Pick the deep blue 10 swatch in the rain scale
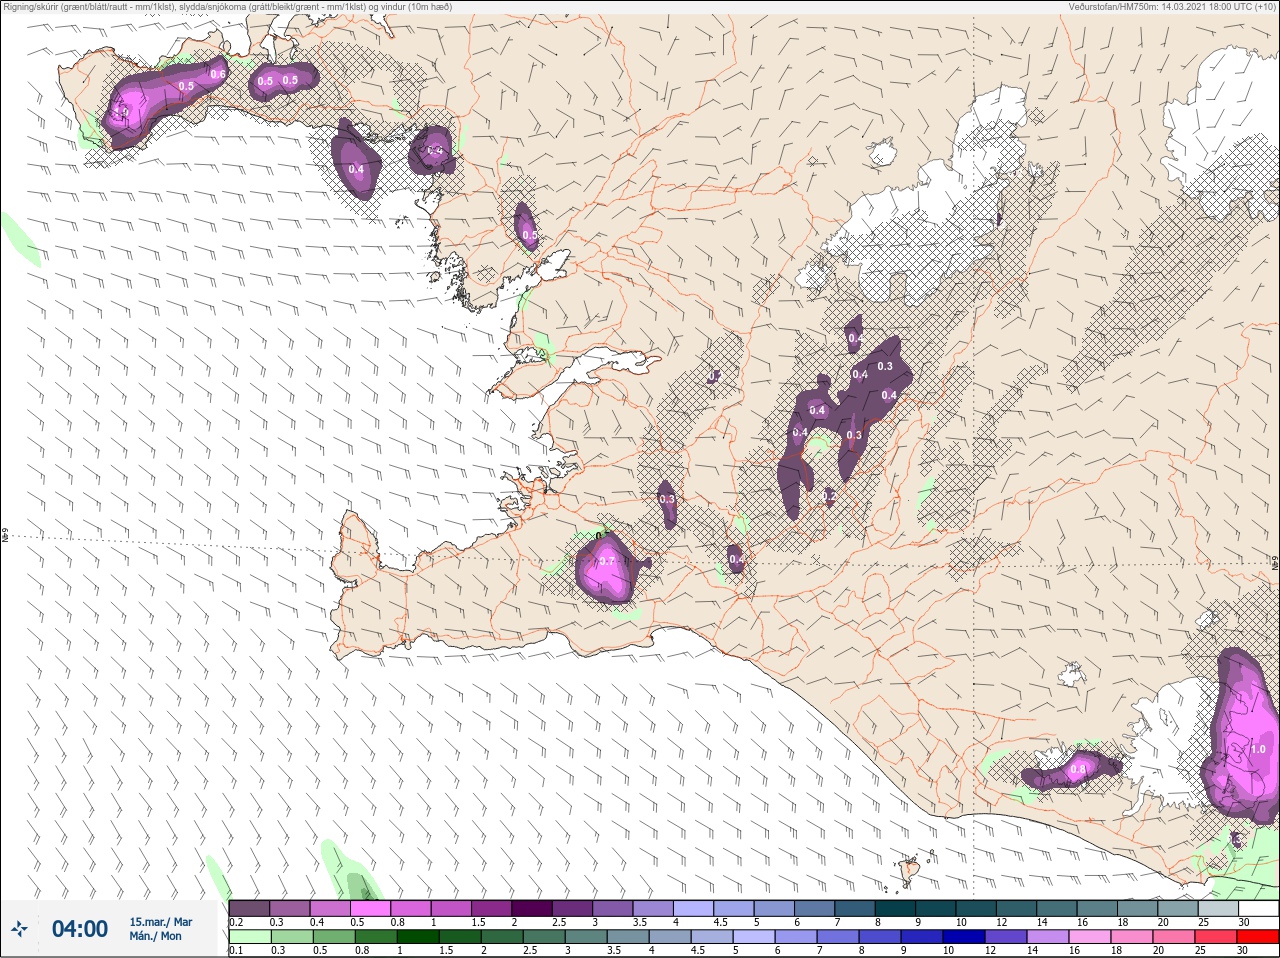The image size is (1280, 958). tap(965, 937)
